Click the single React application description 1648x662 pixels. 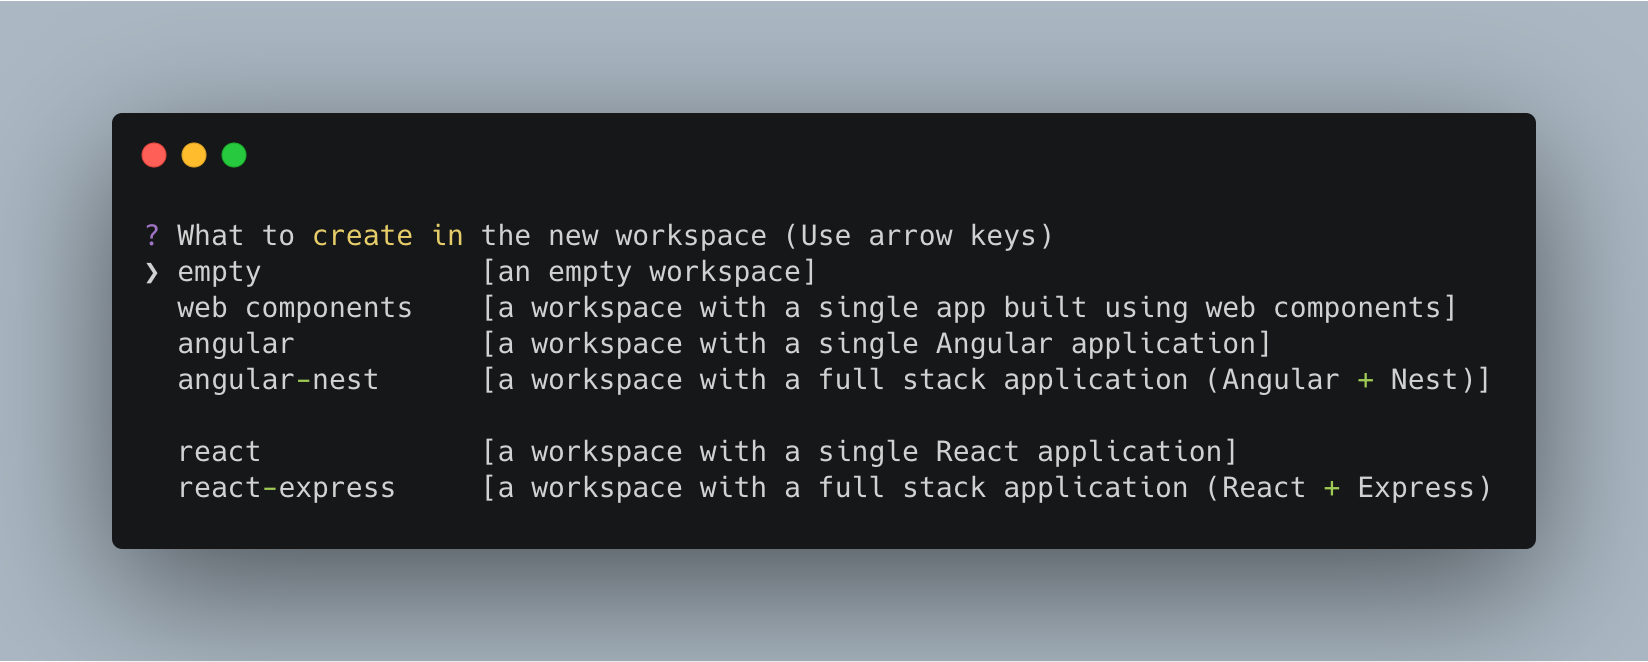[x=858, y=451]
